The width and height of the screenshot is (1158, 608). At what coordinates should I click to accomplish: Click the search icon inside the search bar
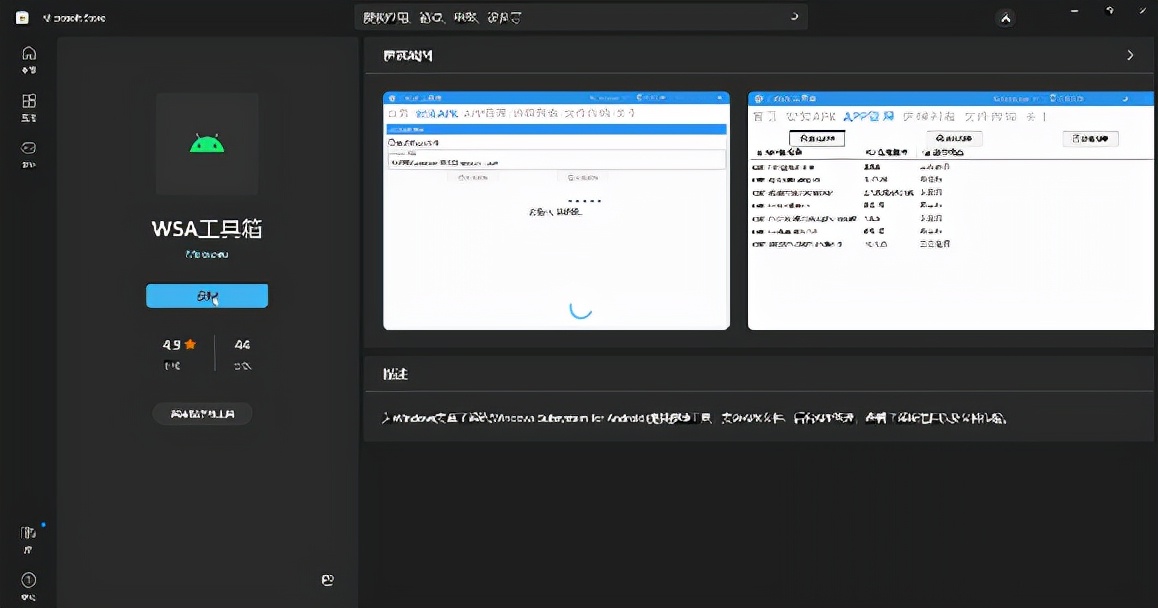pos(792,17)
